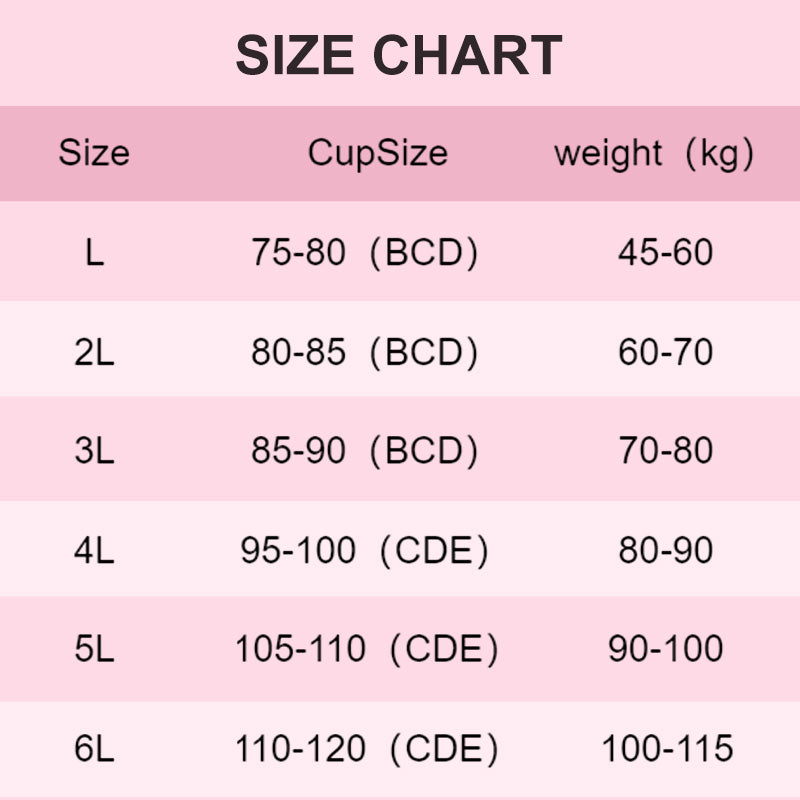Select the 2L size label
The height and width of the screenshot is (800, 800).
click(94, 352)
